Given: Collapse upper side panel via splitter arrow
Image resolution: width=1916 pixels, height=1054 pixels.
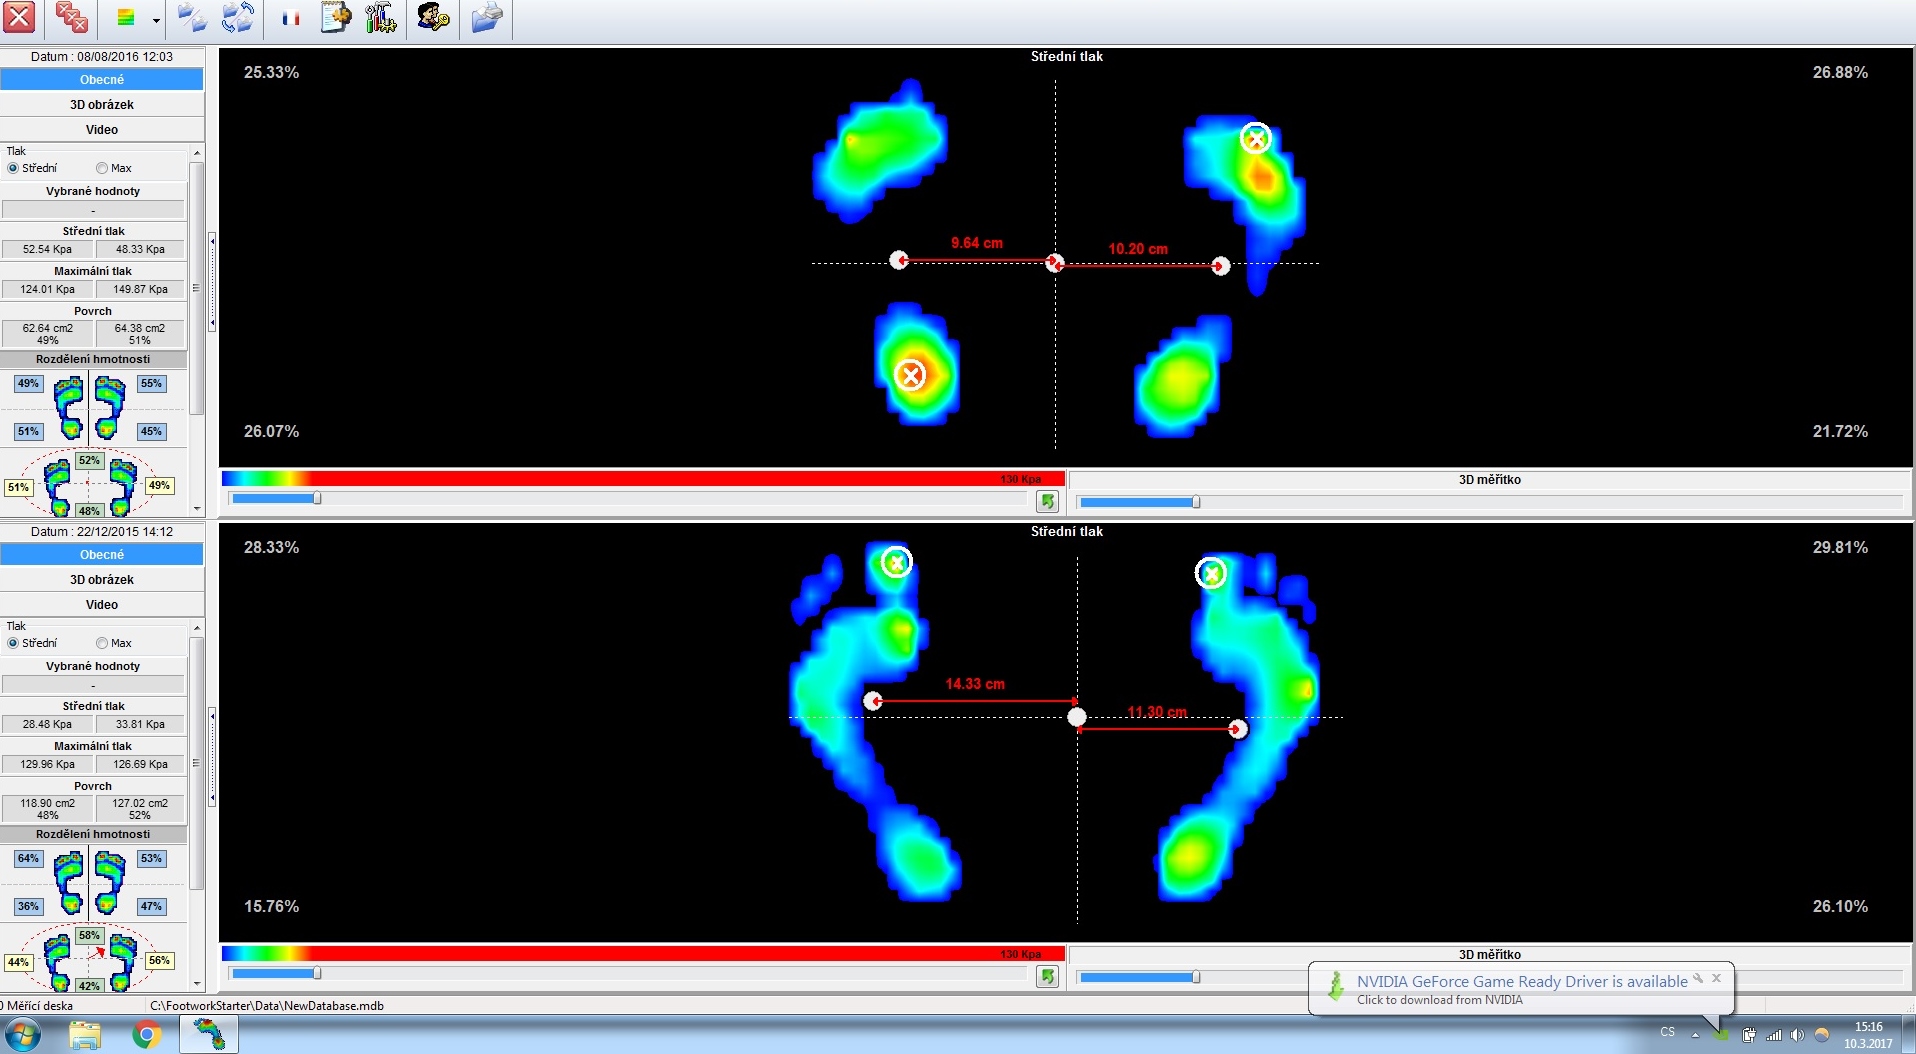Looking at the screenshot, I should [x=212, y=282].
